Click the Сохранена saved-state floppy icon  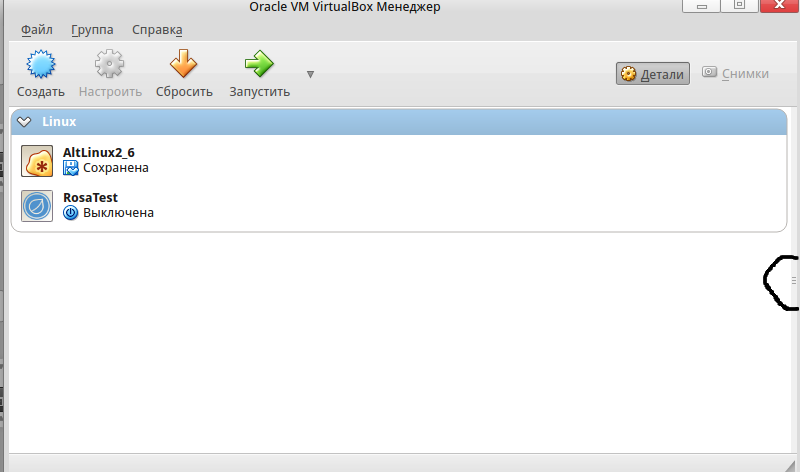70,168
